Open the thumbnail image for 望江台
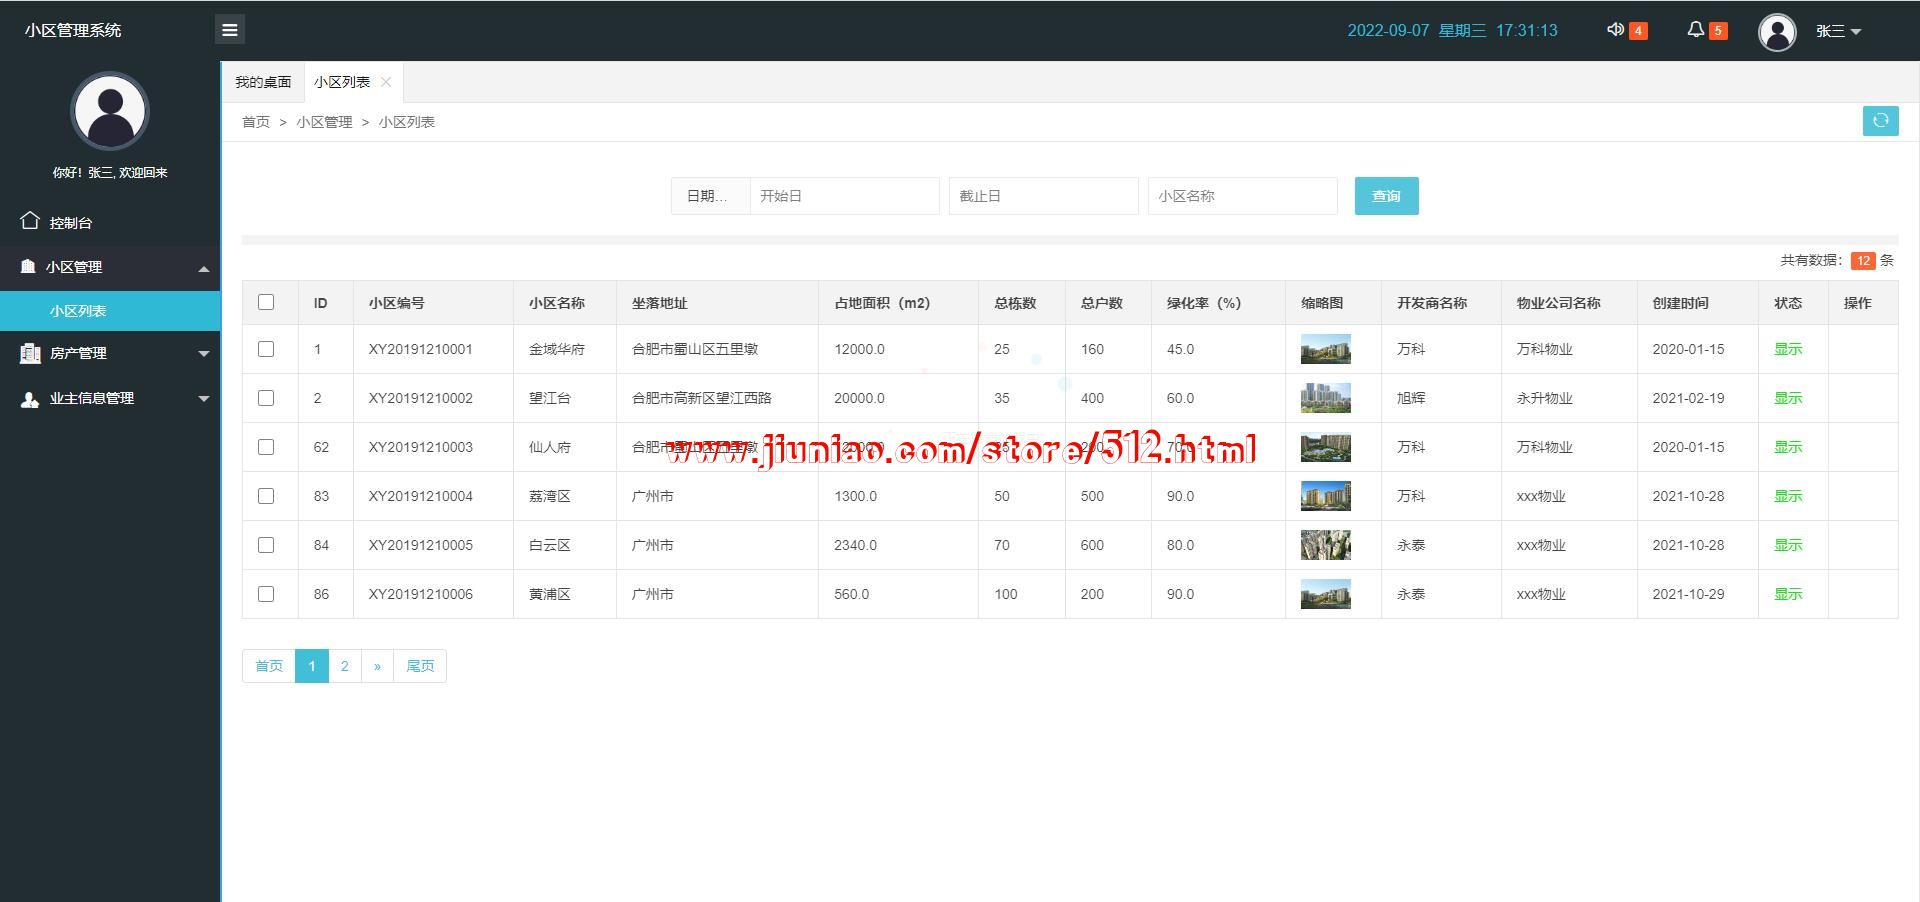The width and height of the screenshot is (1920, 902). tap(1325, 398)
